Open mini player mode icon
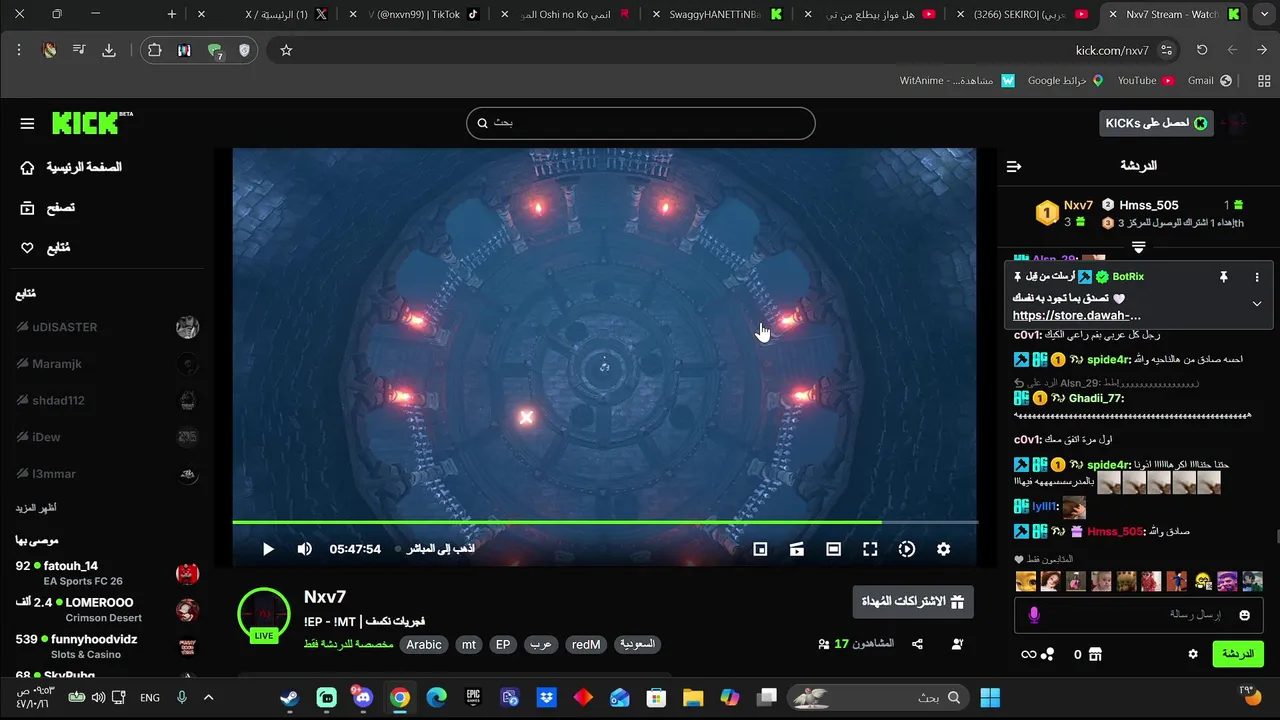Screen dimensions: 1280x720 coord(760,549)
